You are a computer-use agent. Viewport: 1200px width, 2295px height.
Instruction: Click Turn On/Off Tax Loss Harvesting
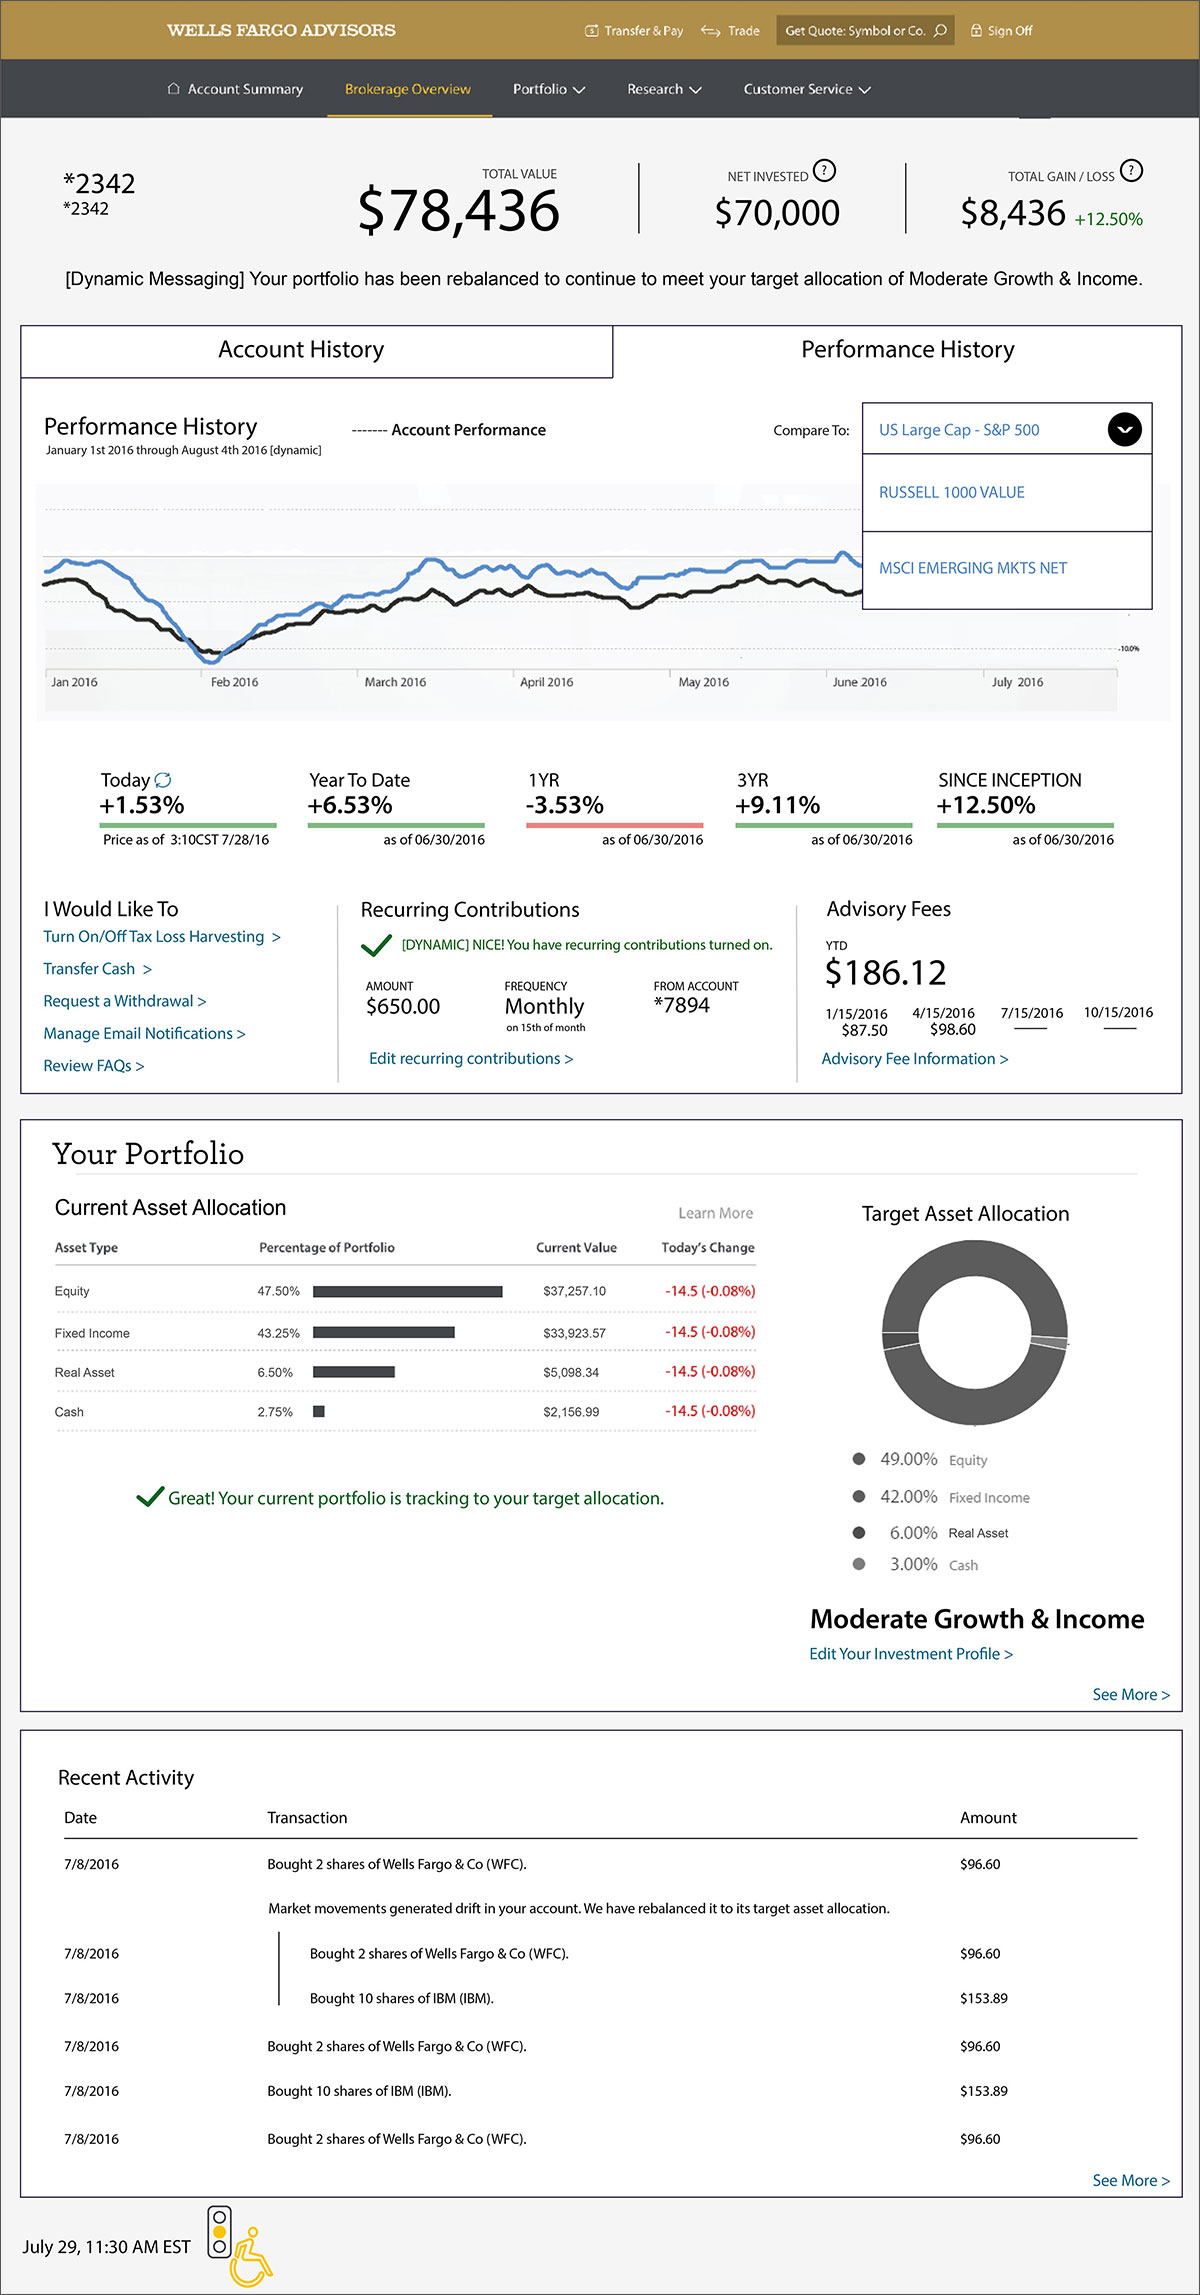click(x=162, y=937)
